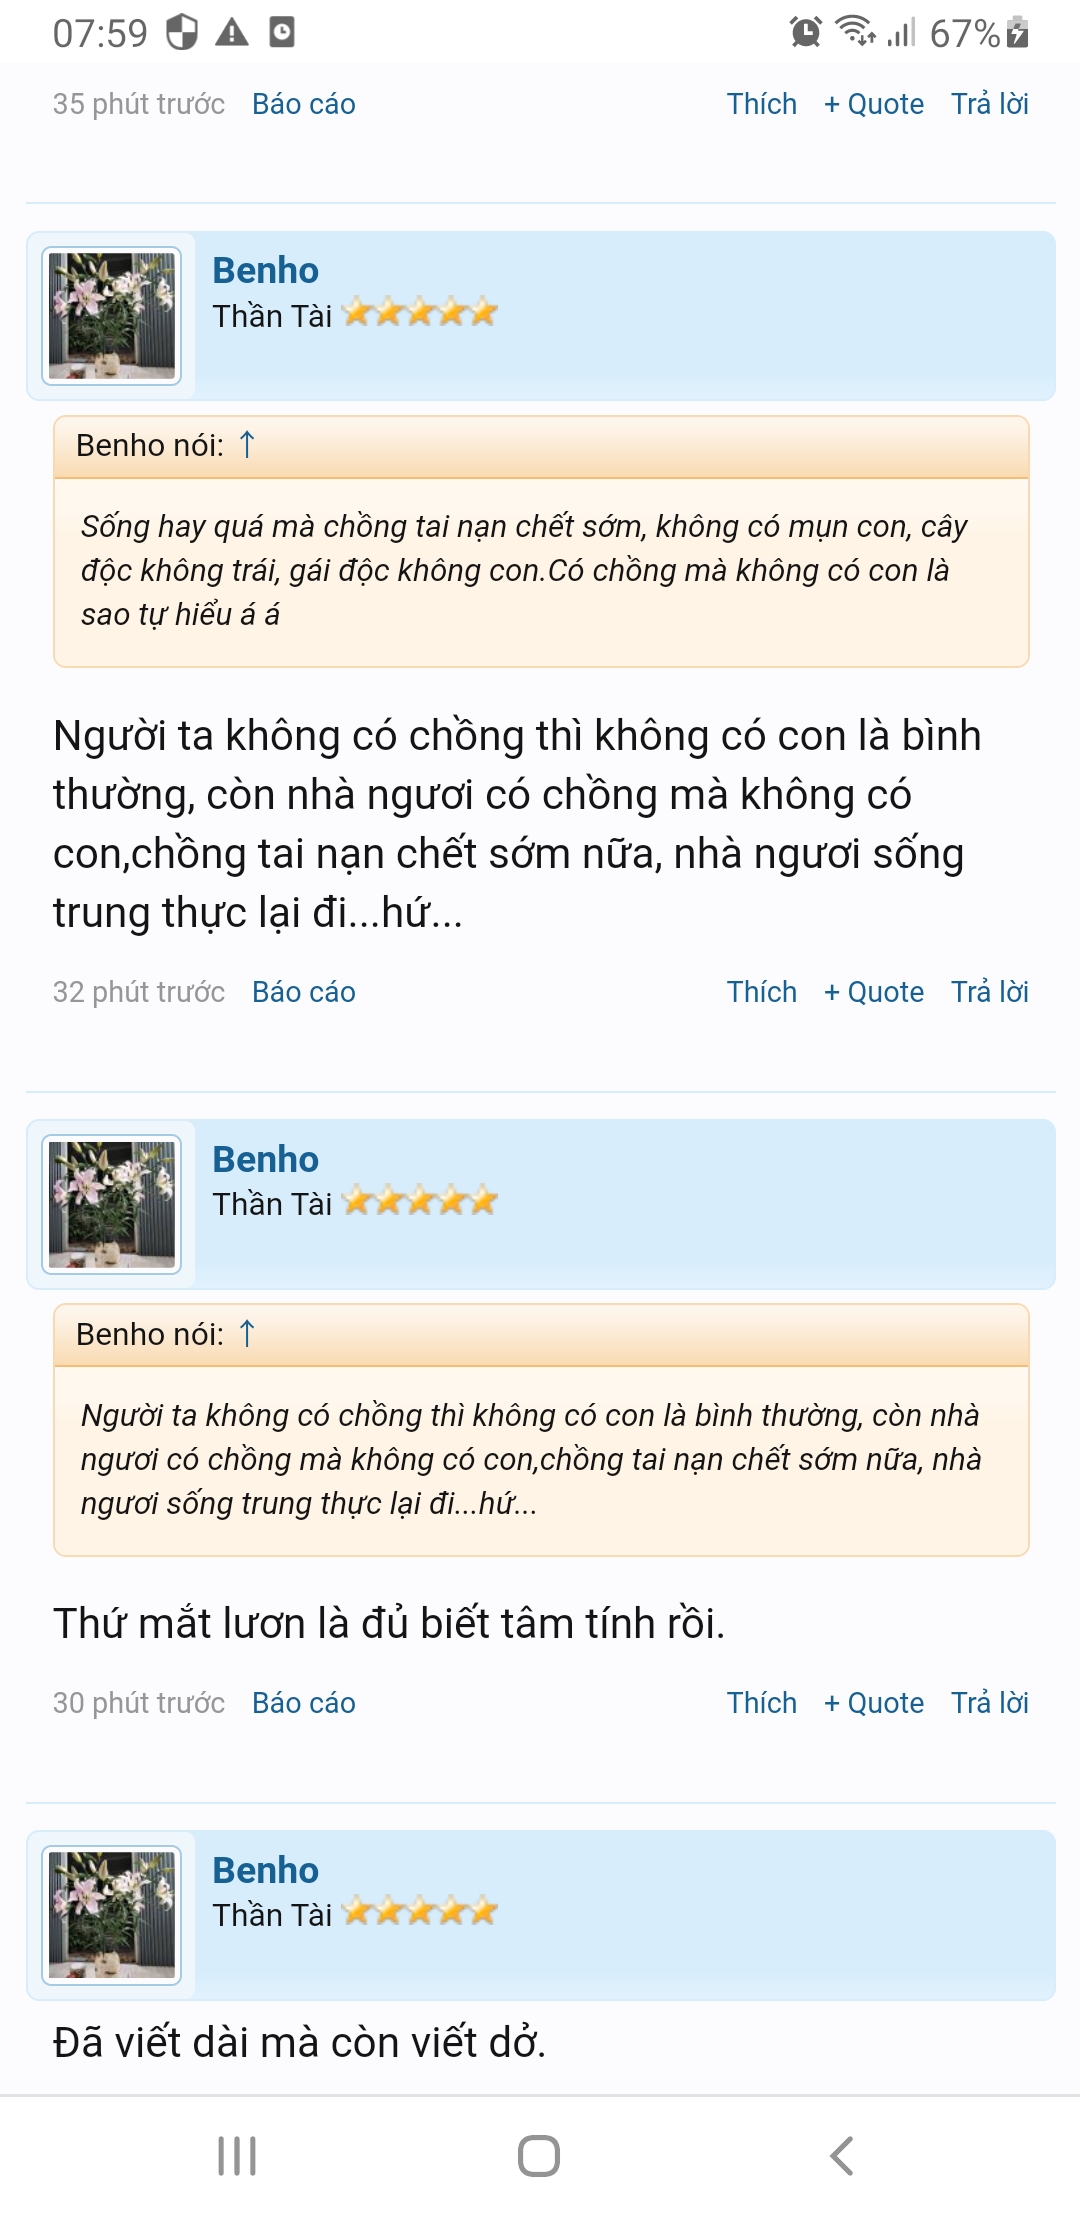Tap the Android home navigation icon
Image resolution: width=1080 pixels, height=2220 pixels.
539,2156
